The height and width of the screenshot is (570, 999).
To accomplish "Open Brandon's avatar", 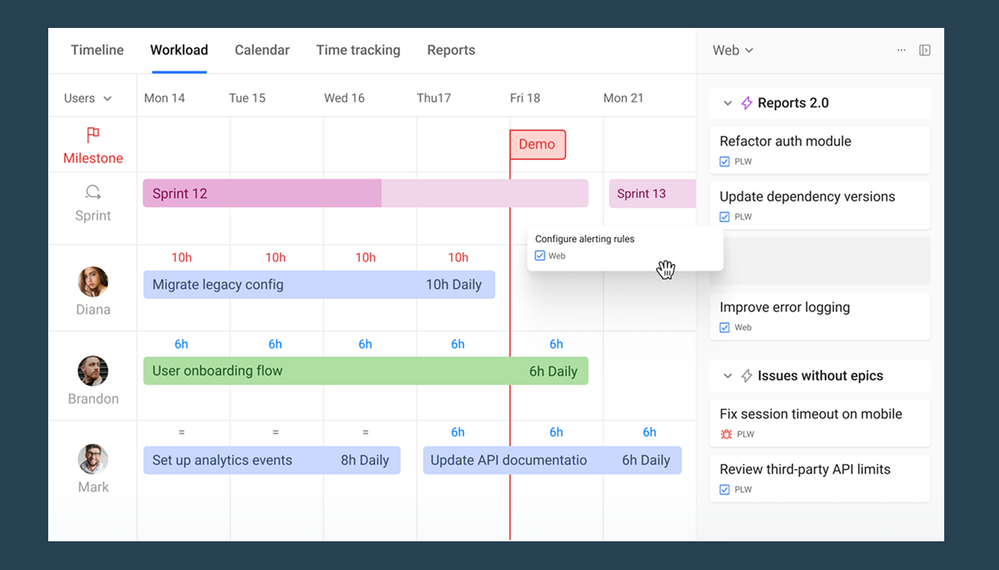I will coord(93,371).
